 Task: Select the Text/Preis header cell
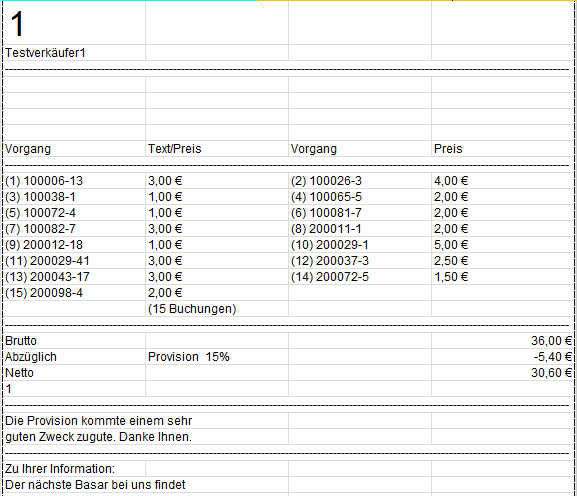click(217, 149)
